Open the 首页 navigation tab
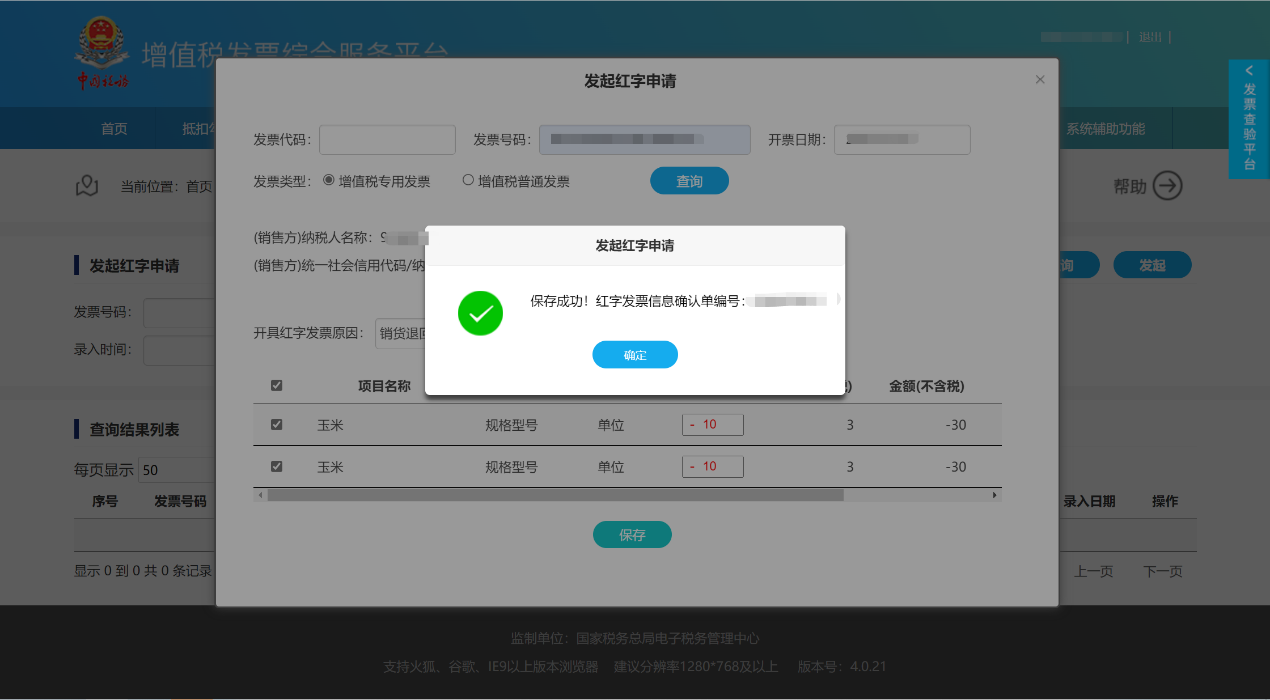The width and height of the screenshot is (1270, 700). [x=114, y=128]
